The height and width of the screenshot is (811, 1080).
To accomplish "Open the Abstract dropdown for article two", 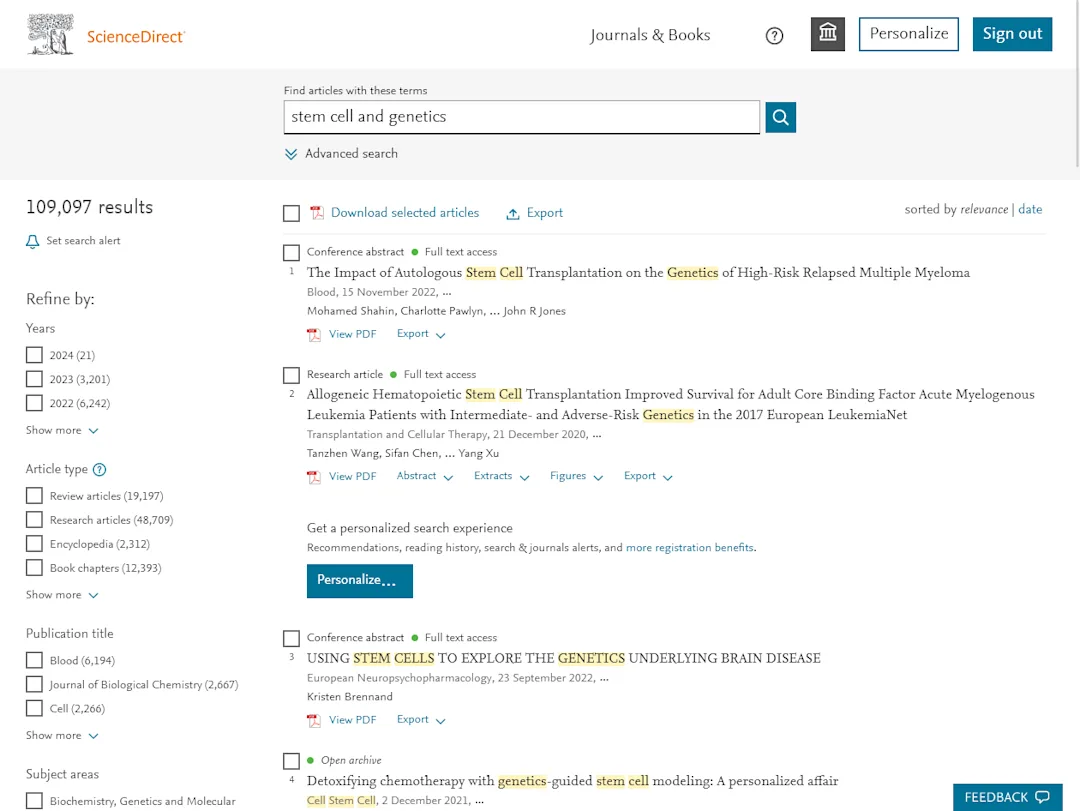I will pos(424,477).
